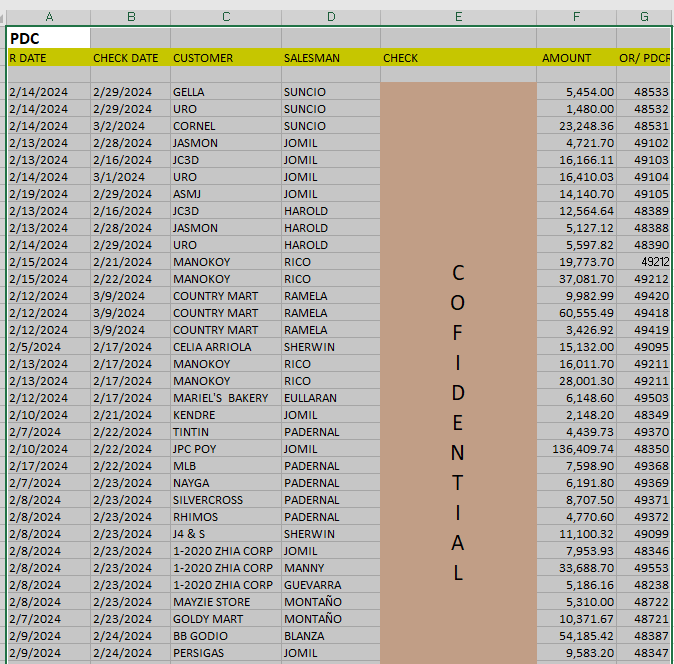This screenshot has height=664, width=674.
Task: Select column C header
Action: [x=225, y=17]
